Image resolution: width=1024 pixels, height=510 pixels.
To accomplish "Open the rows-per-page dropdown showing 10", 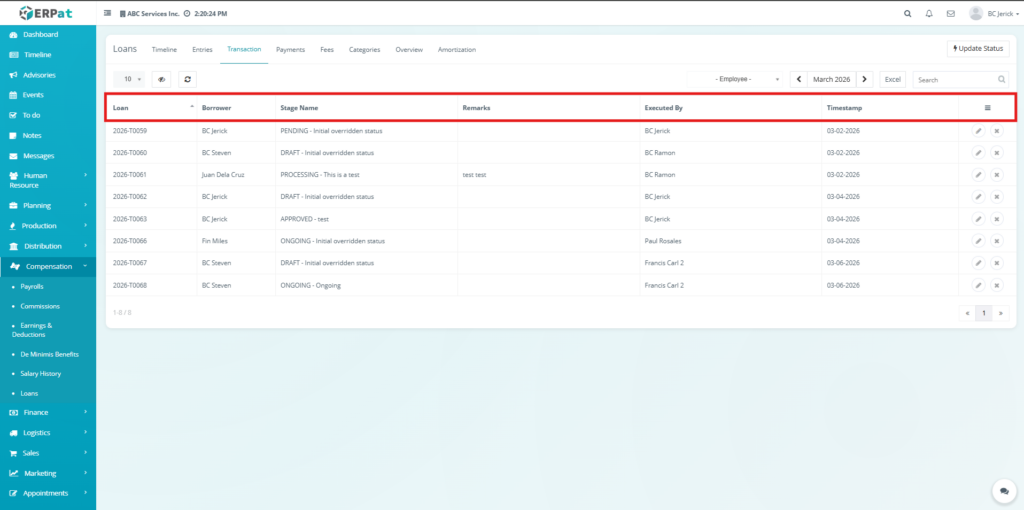I will [x=130, y=79].
